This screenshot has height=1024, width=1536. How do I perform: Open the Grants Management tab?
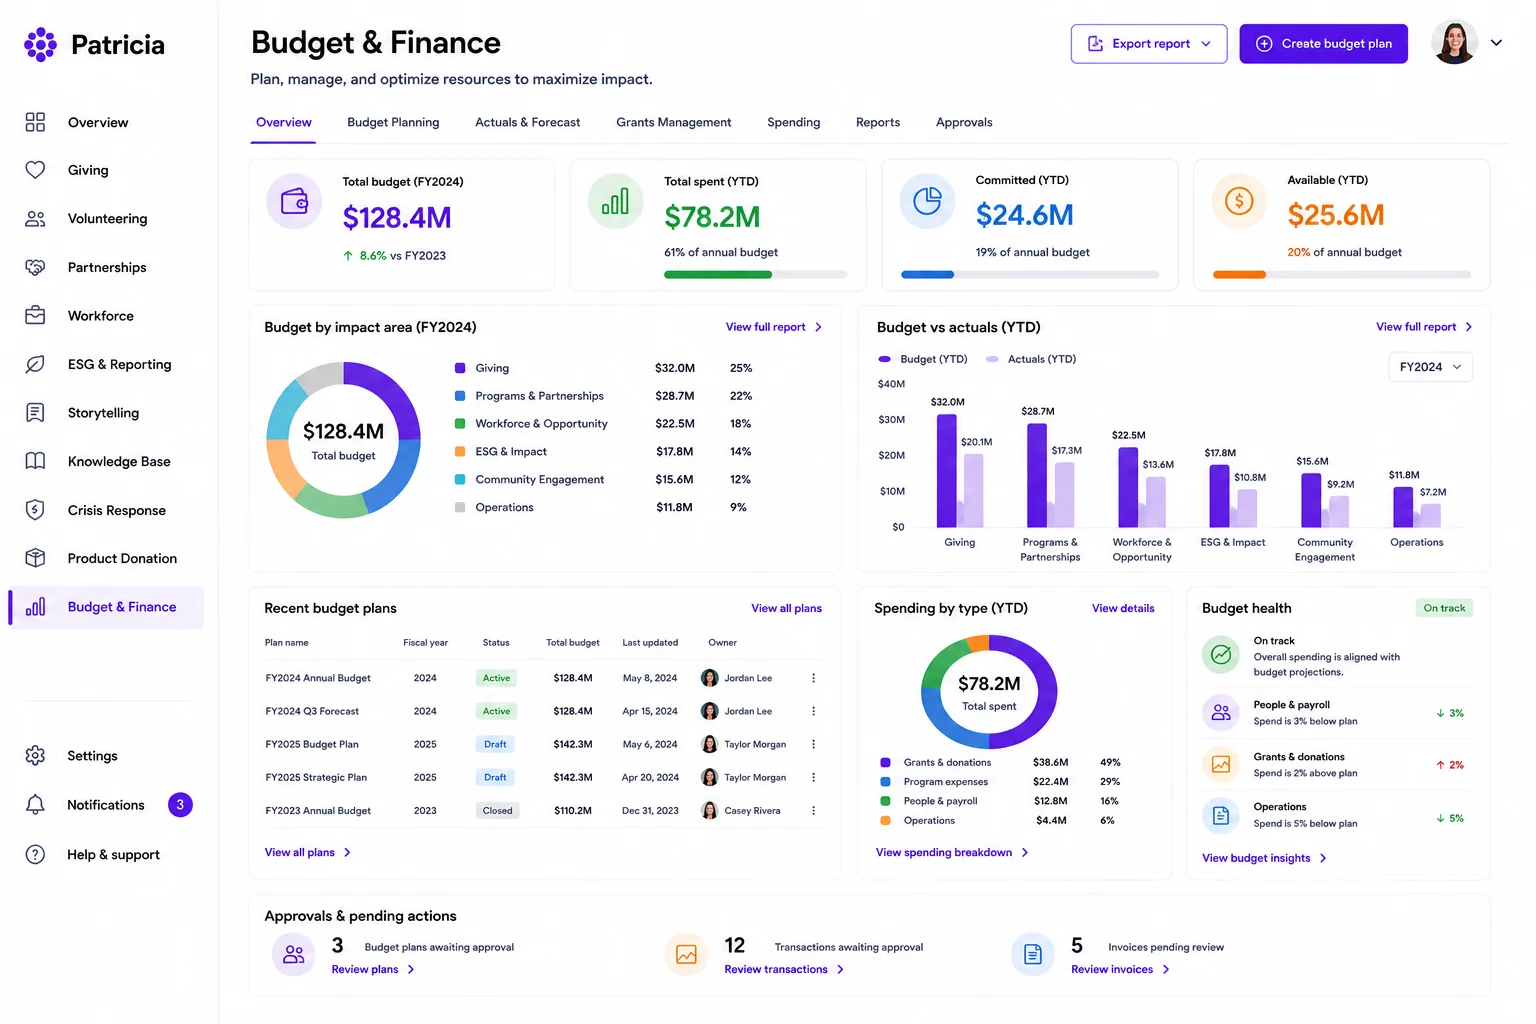[x=674, y=122]
